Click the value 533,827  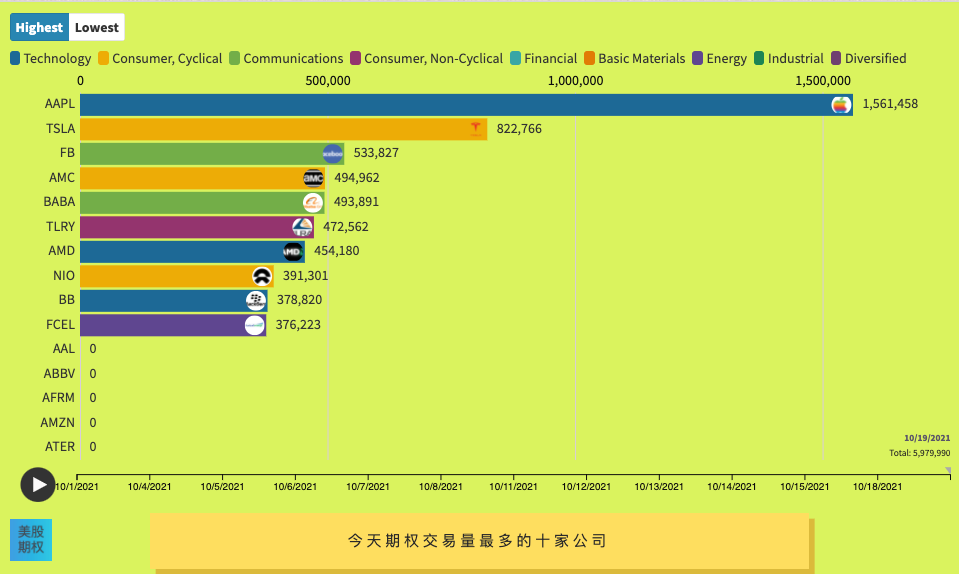376,153
